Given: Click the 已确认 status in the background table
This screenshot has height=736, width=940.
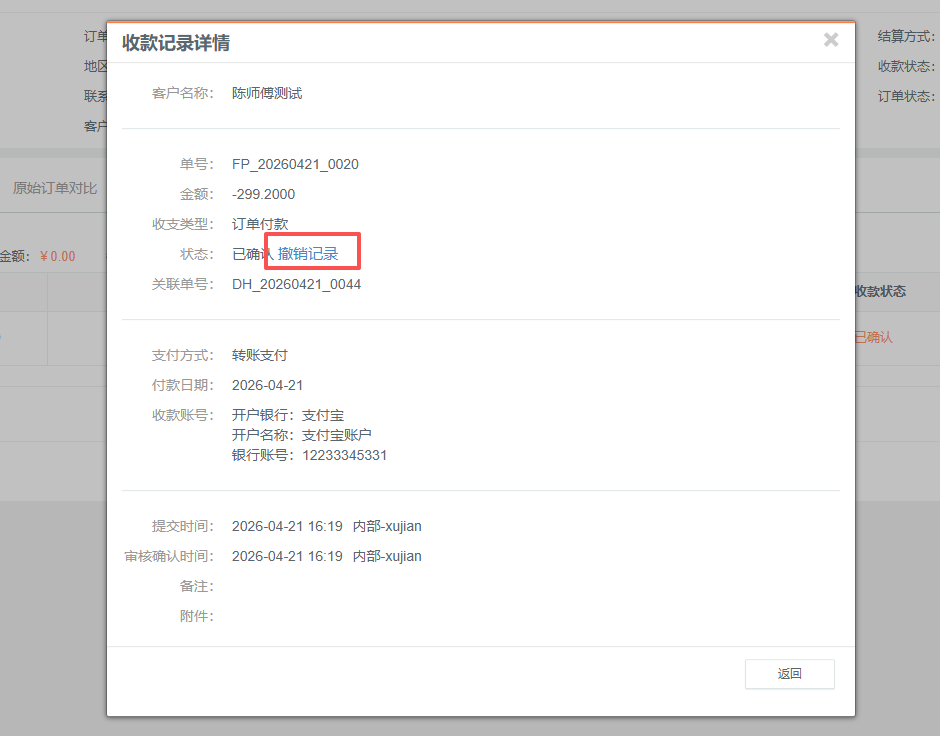Looking at the screenshot, I should (873, 337).
